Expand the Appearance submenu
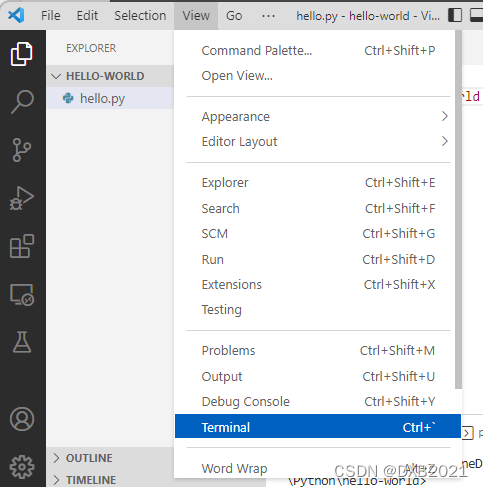Viewport: 483px width, 487px height. (x=318, y=117)
